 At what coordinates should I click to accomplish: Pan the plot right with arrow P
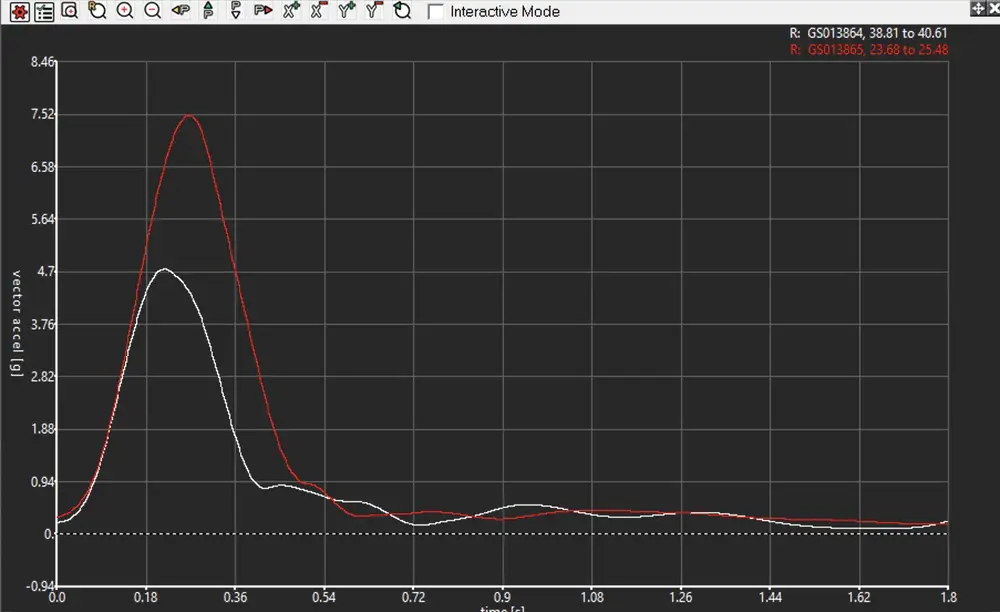(263, 10)
